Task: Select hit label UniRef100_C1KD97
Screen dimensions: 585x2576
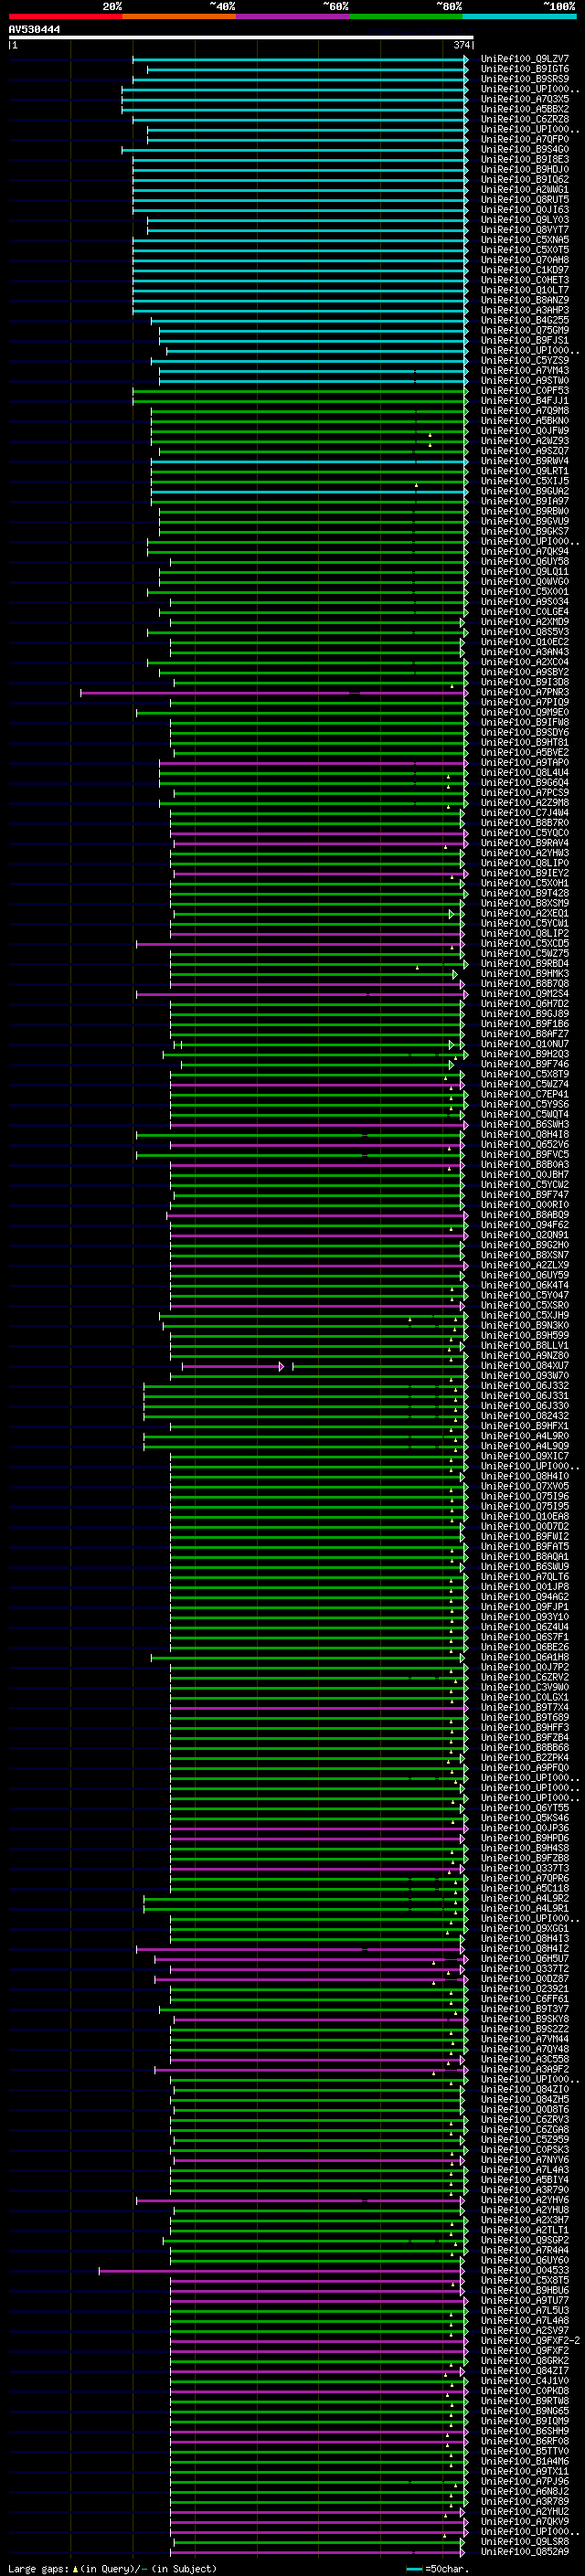Action: click(525, 271)
